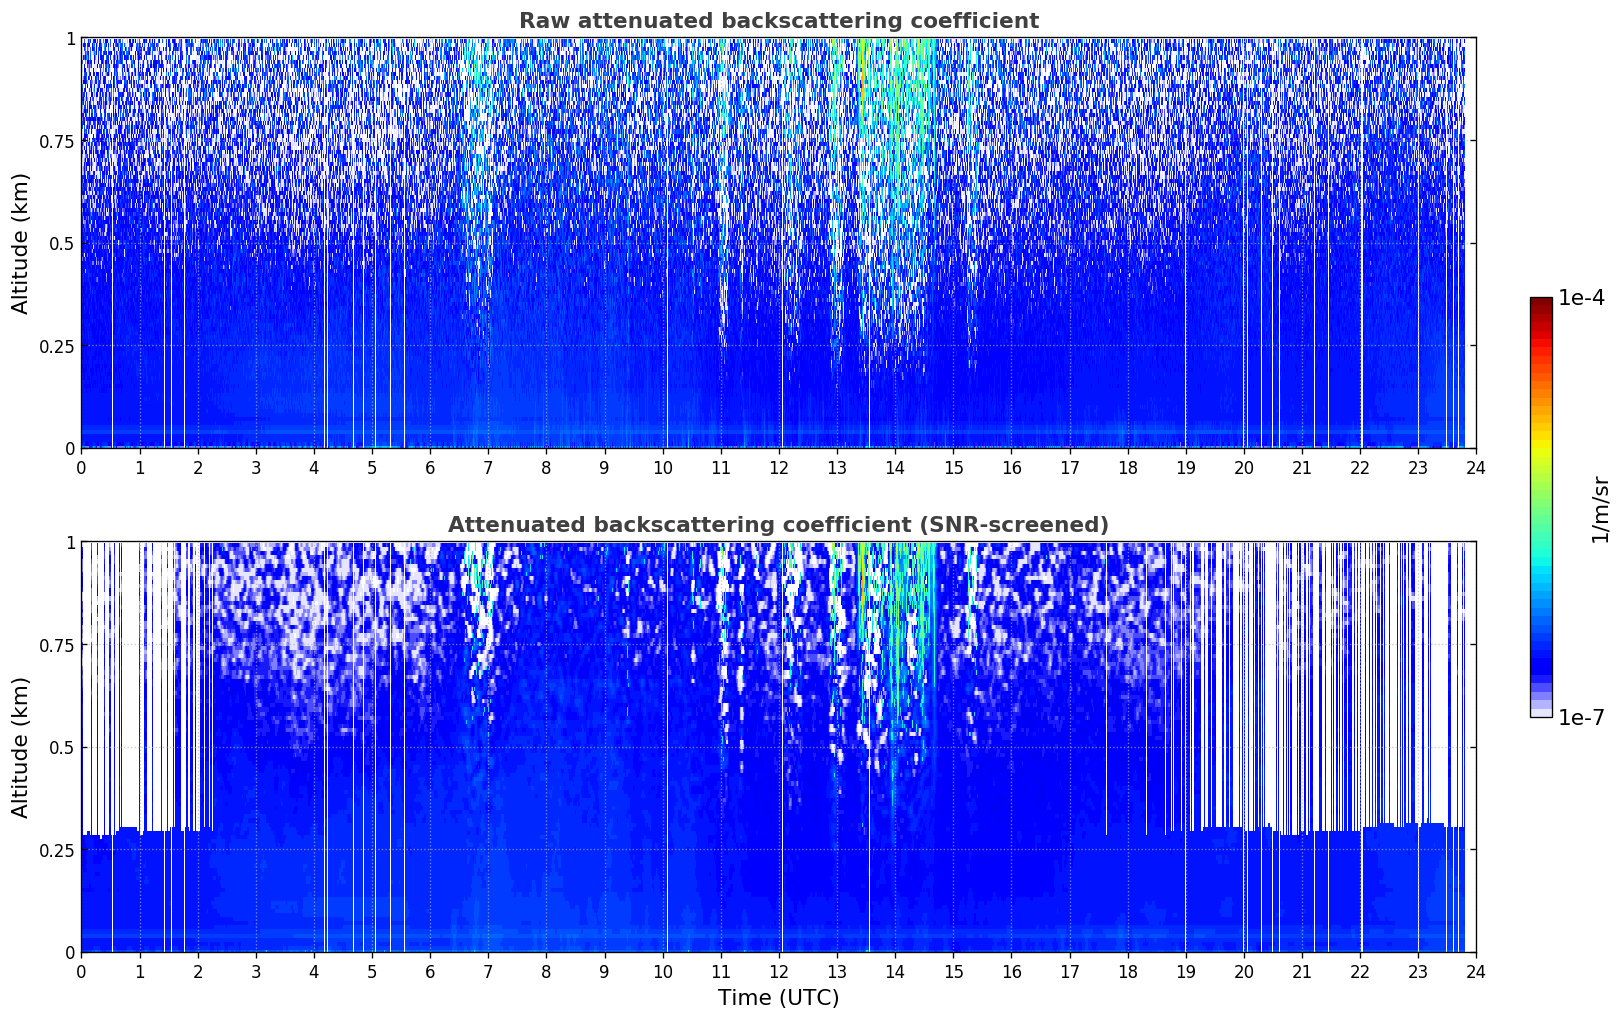Select the "1e-4" colorbar maximum label

point(1580,298)
